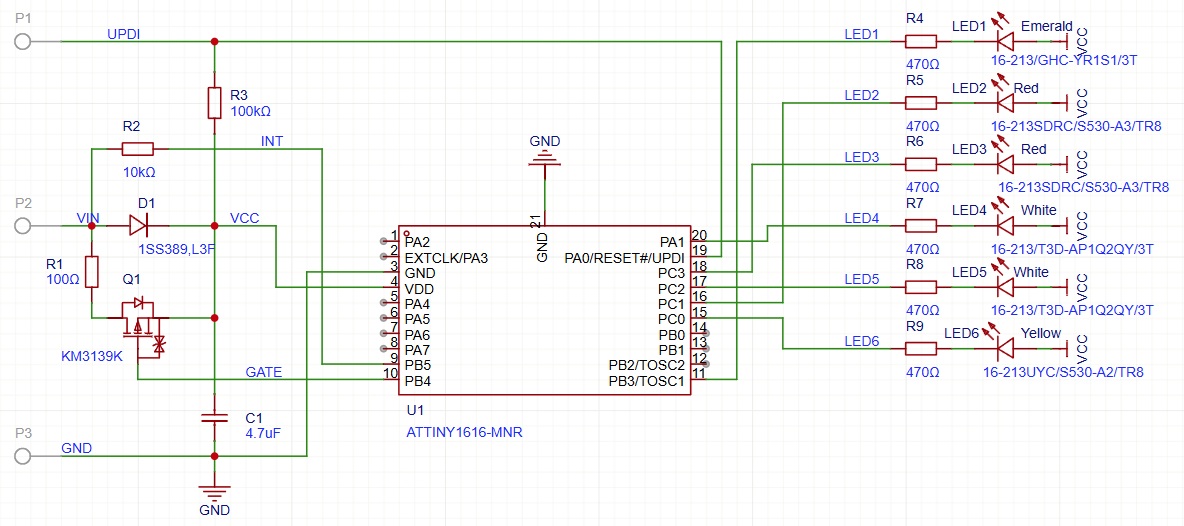Select diode D1 symbol
Viewport: 1184px width, 526px height.
point(138,225)
